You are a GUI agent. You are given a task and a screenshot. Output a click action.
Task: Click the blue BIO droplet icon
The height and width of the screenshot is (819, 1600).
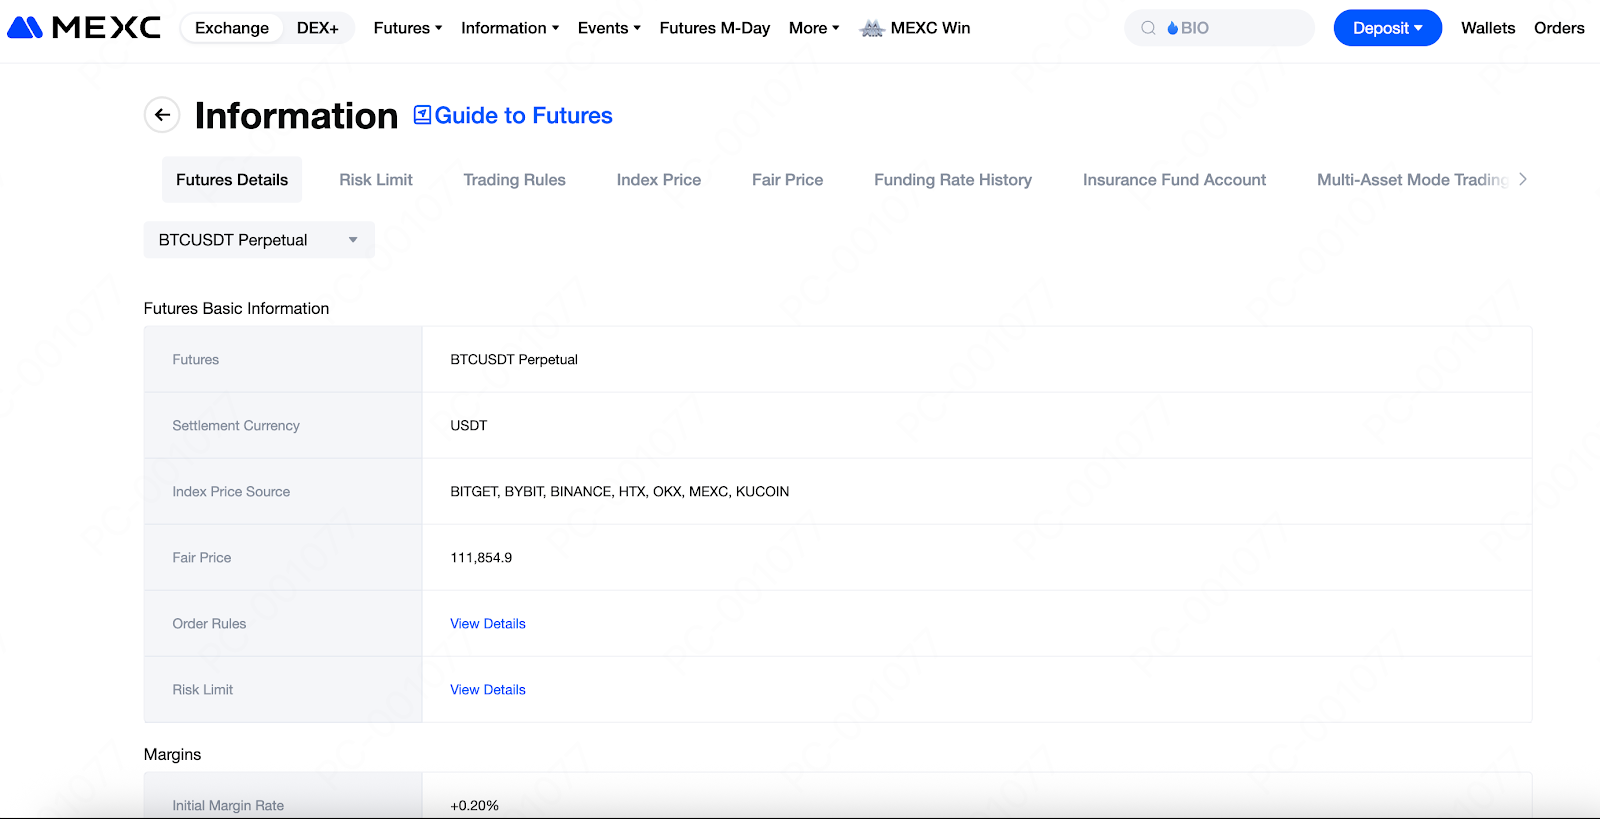1173,28
